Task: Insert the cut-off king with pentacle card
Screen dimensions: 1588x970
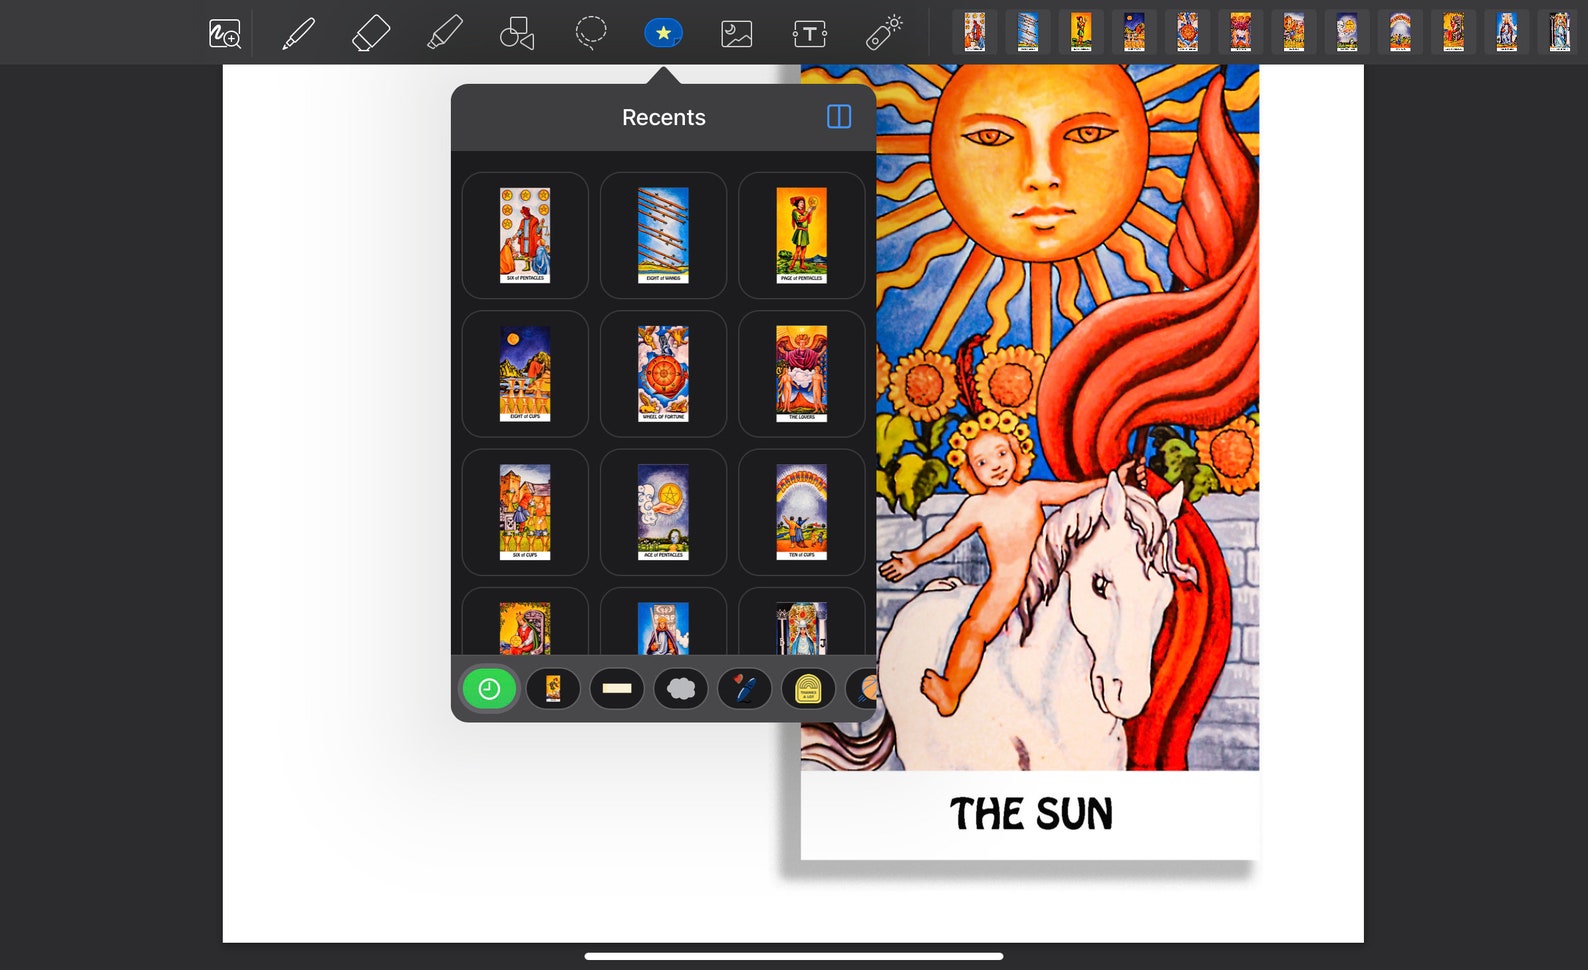Action: (525, 622)
